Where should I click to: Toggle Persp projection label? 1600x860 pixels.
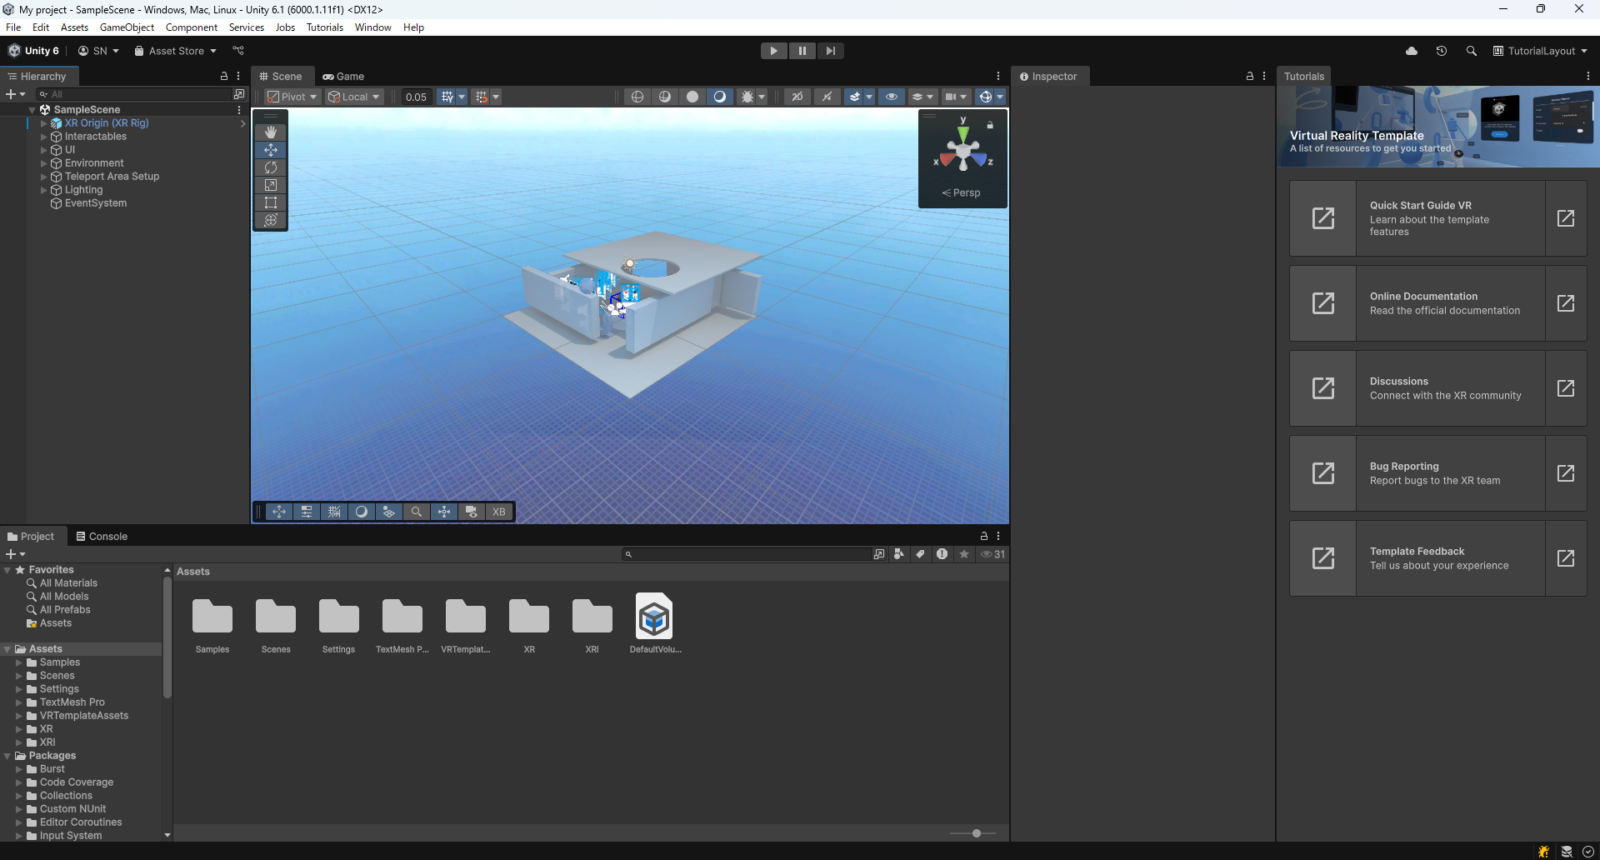tap(962, 193)
